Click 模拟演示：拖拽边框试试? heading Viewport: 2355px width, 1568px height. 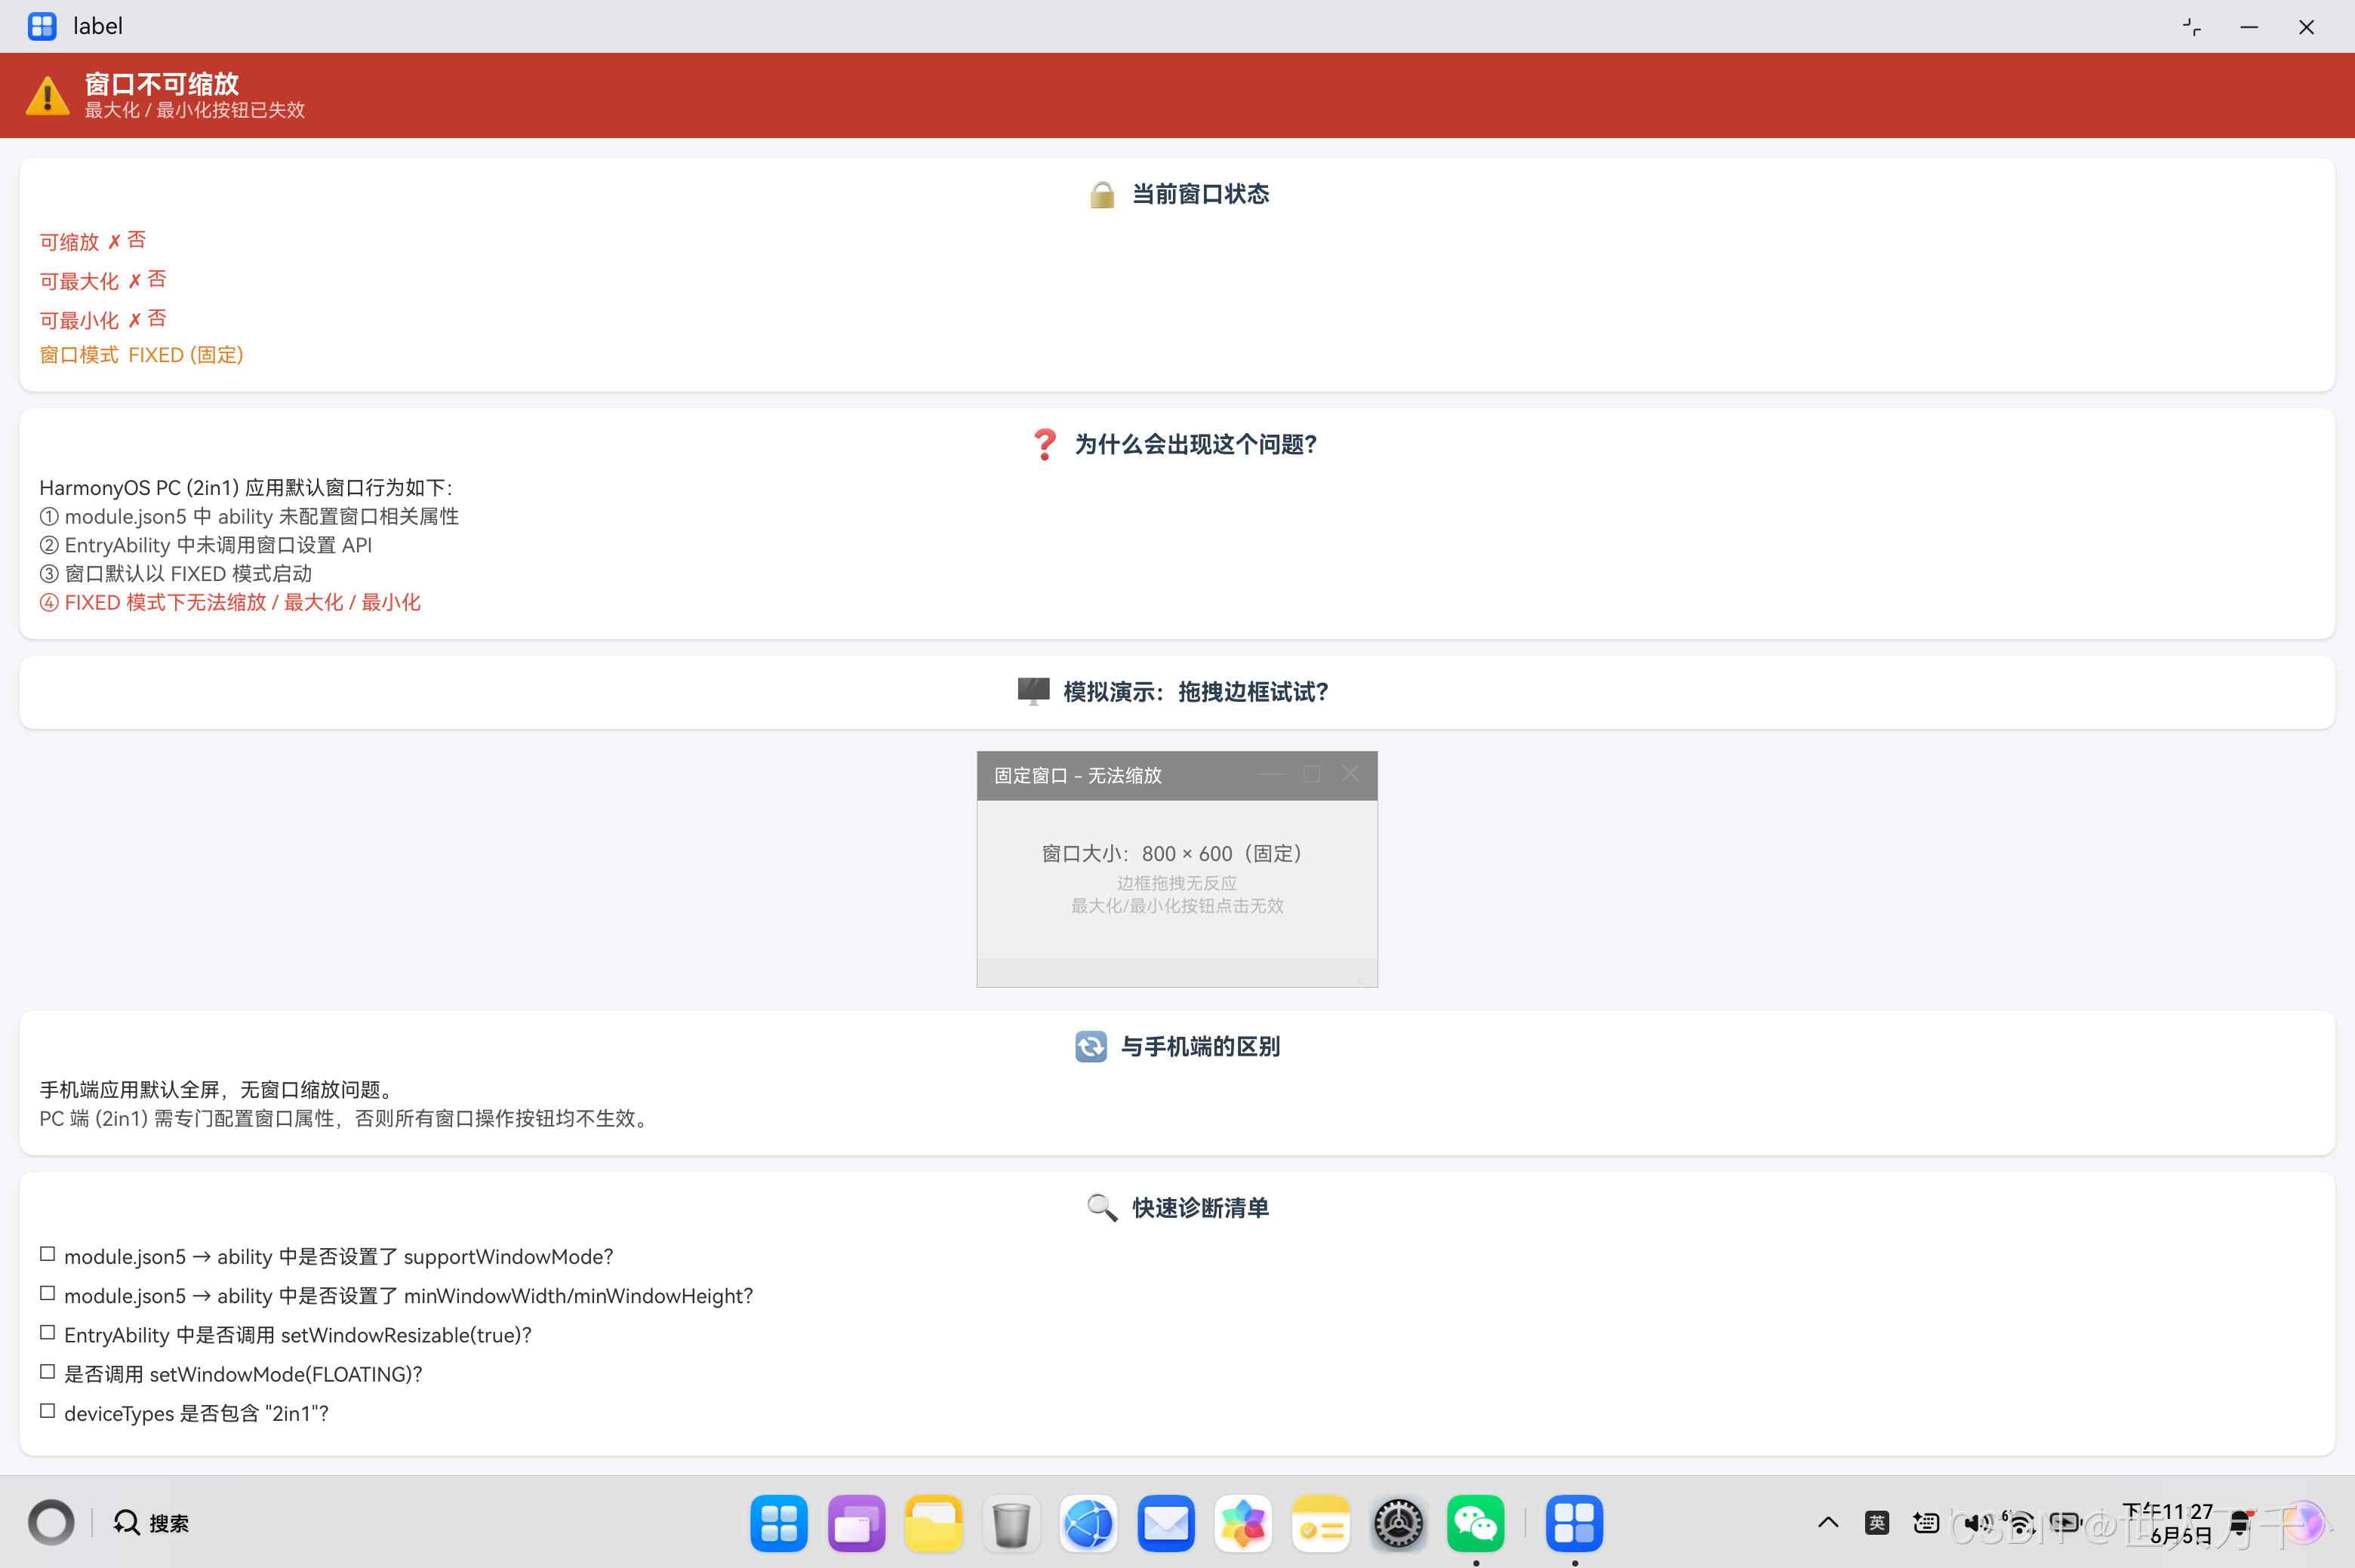coord(1196,691)
